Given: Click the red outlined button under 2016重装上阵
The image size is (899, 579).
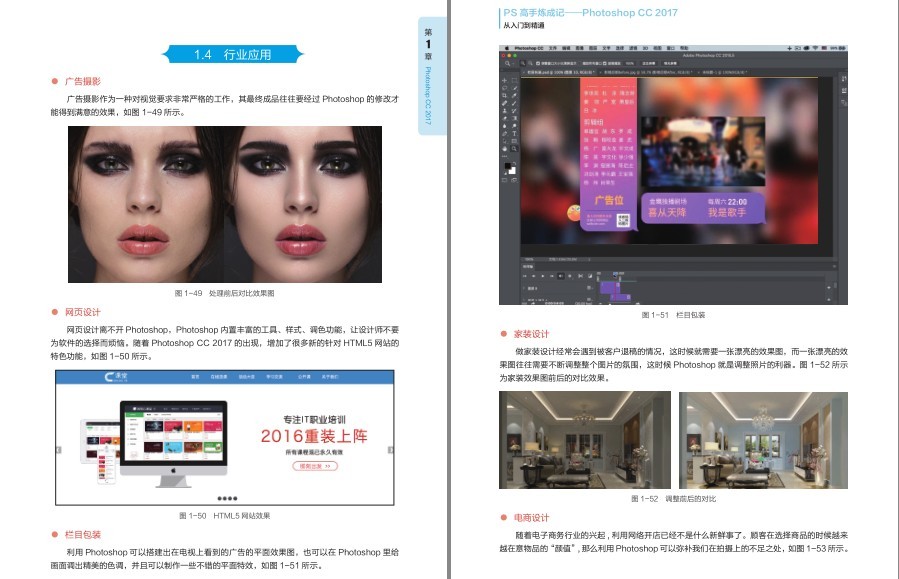Looking at the screenshot, I should [x=315, y=466].
